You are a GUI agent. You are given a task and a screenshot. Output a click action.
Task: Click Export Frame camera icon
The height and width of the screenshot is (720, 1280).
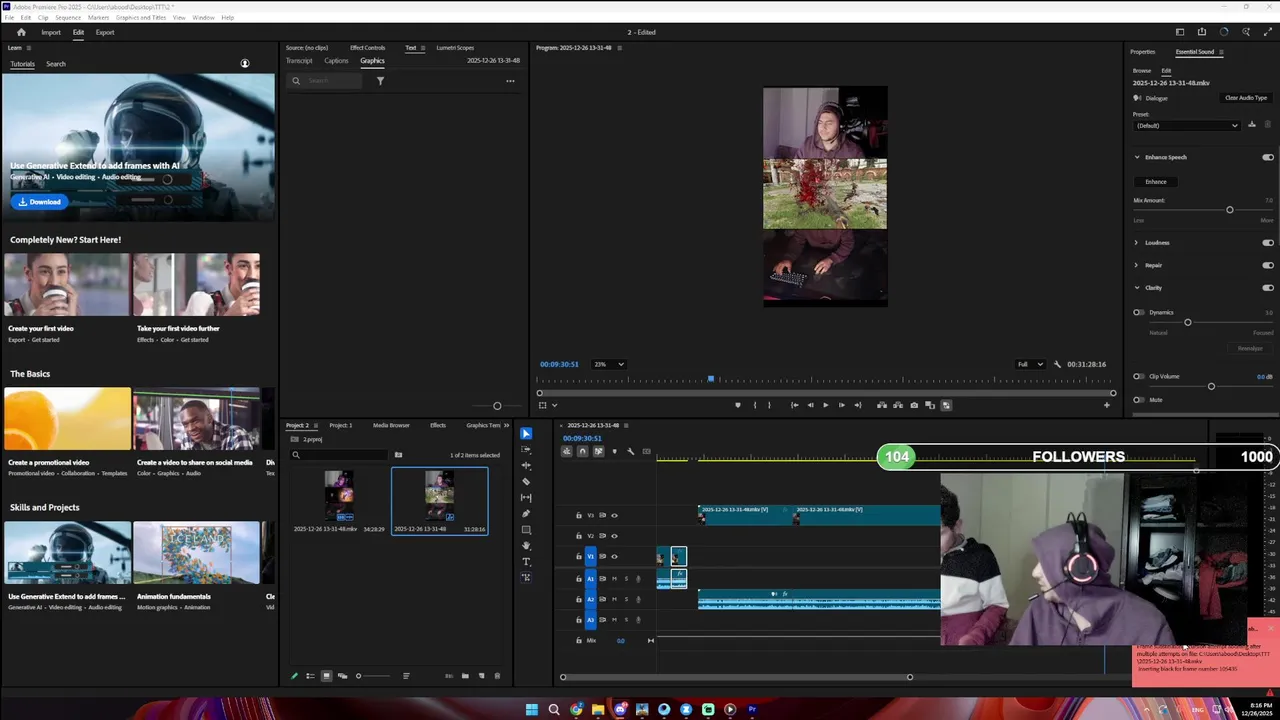914,405
